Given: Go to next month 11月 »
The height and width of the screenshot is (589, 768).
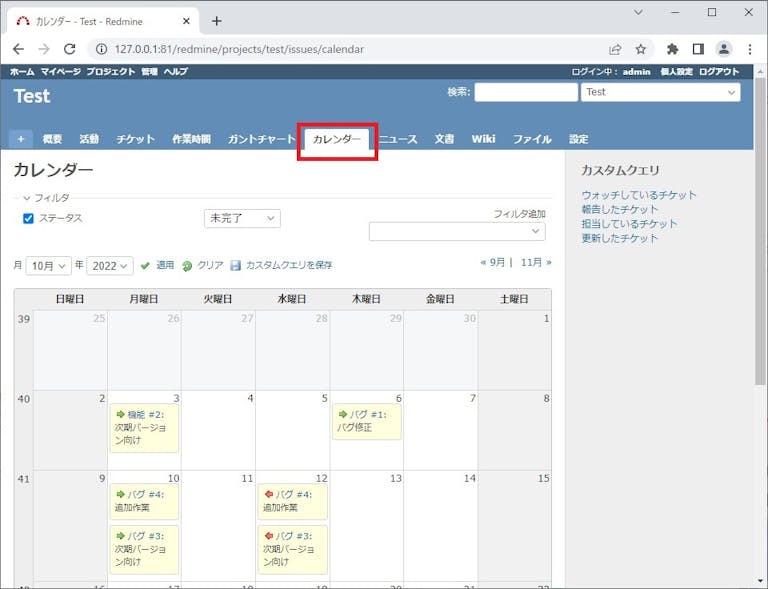Looking at the screenshot, I should tap(536, 262).
